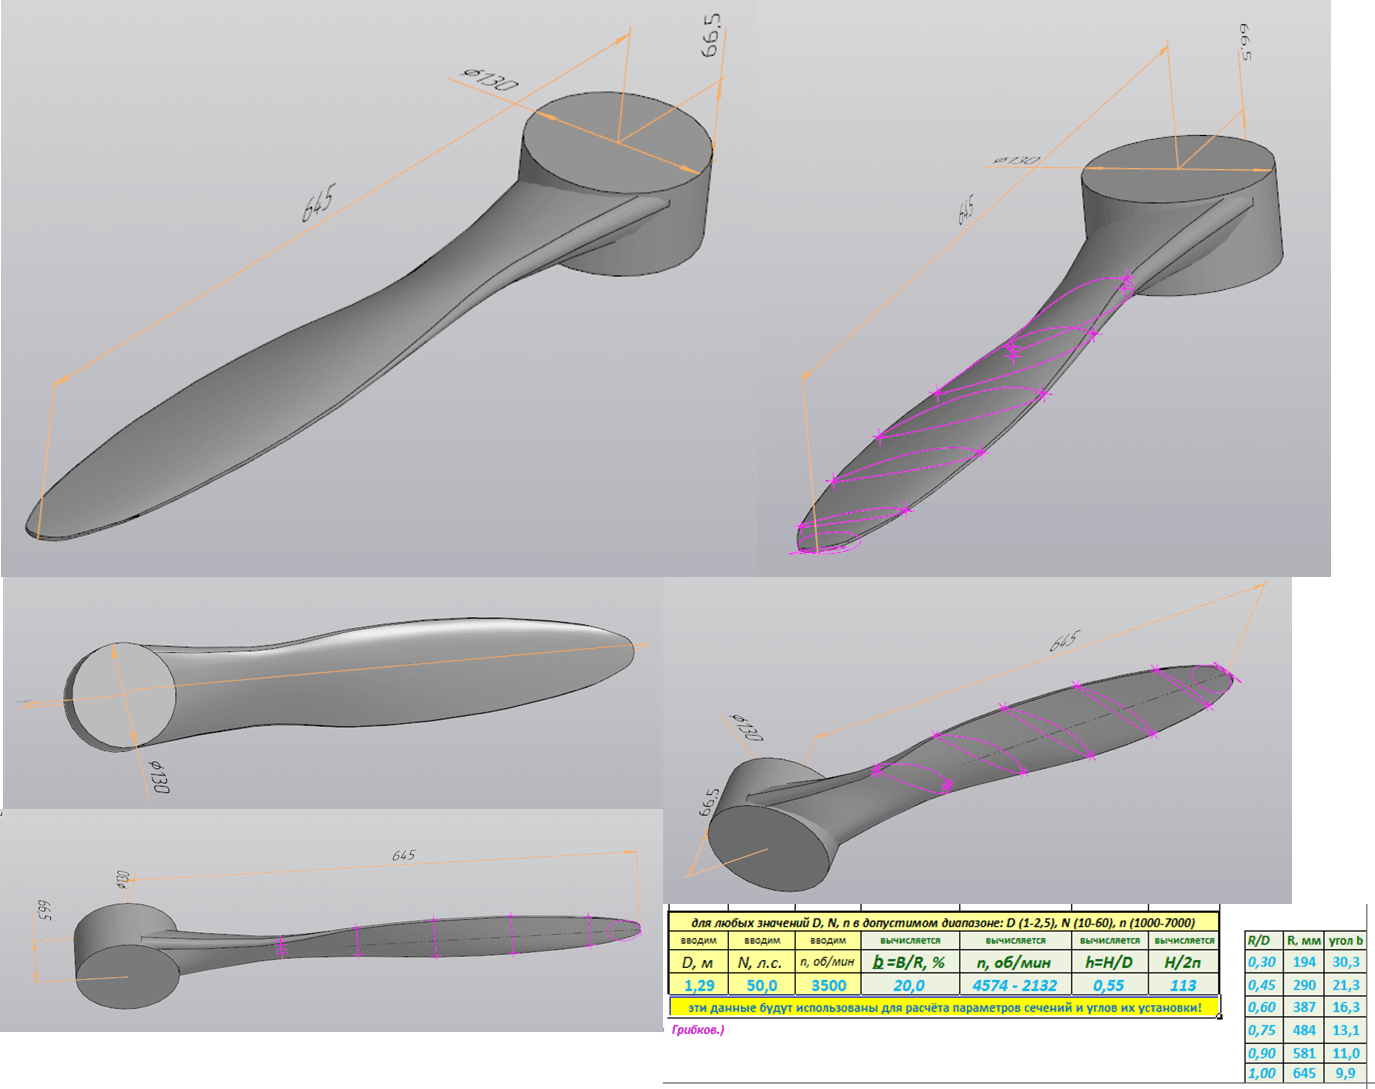Select the angle cell 9,9
This screenshot has height=1089, width=1375.
point(1346,1073)
